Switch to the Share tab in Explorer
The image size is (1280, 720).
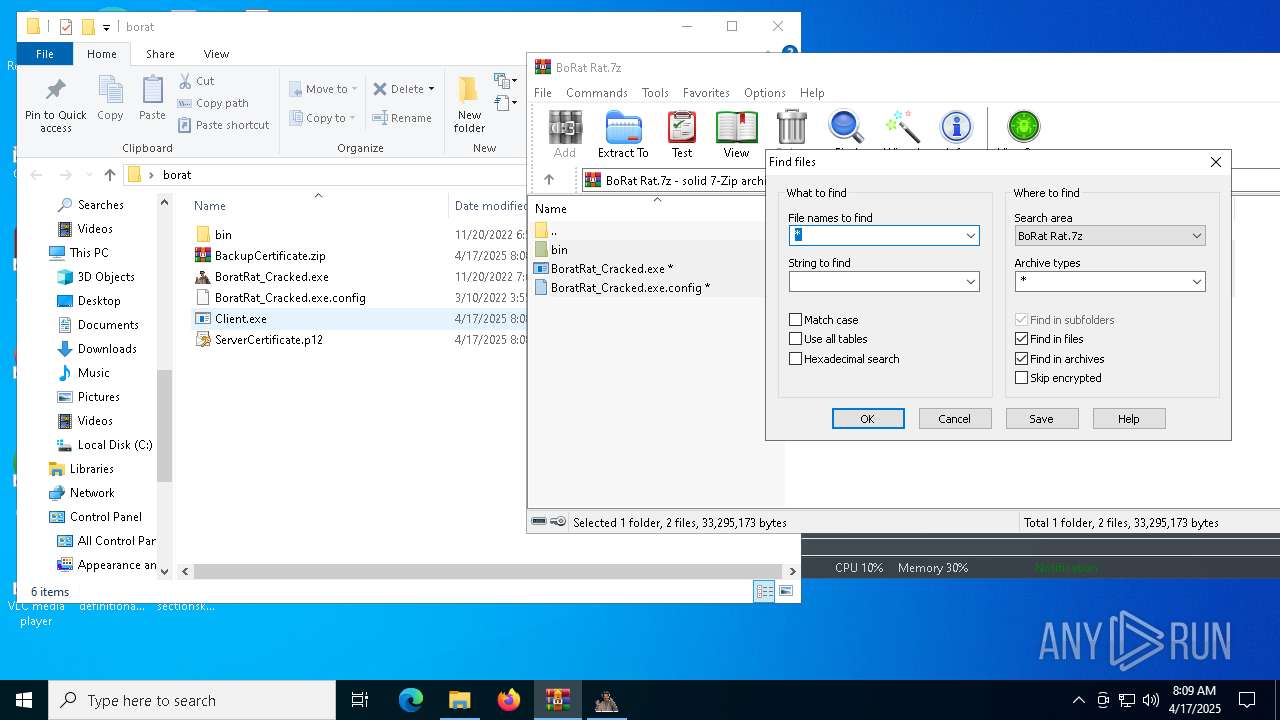coord(160,54)
